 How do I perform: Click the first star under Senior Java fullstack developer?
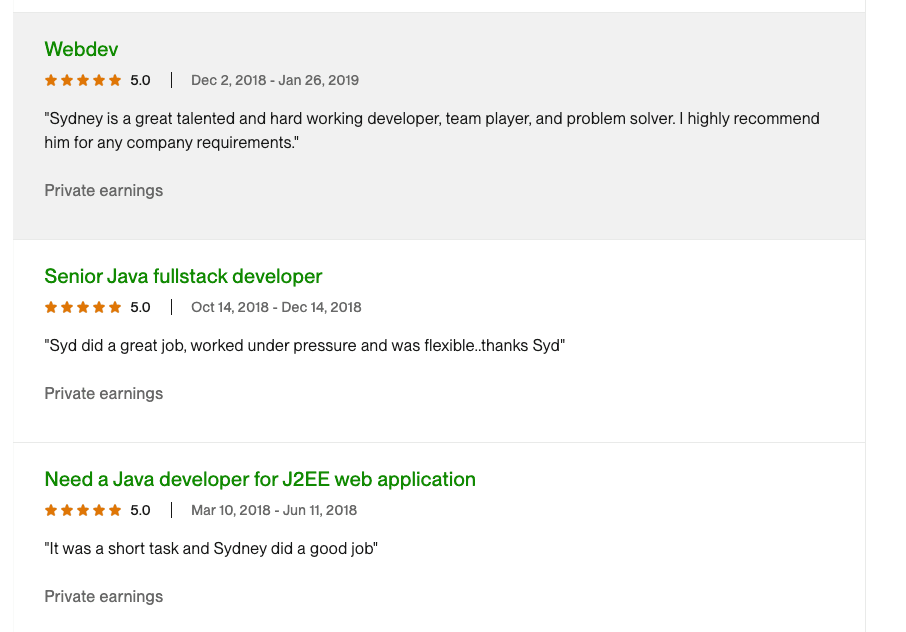(x=49, y=307)
